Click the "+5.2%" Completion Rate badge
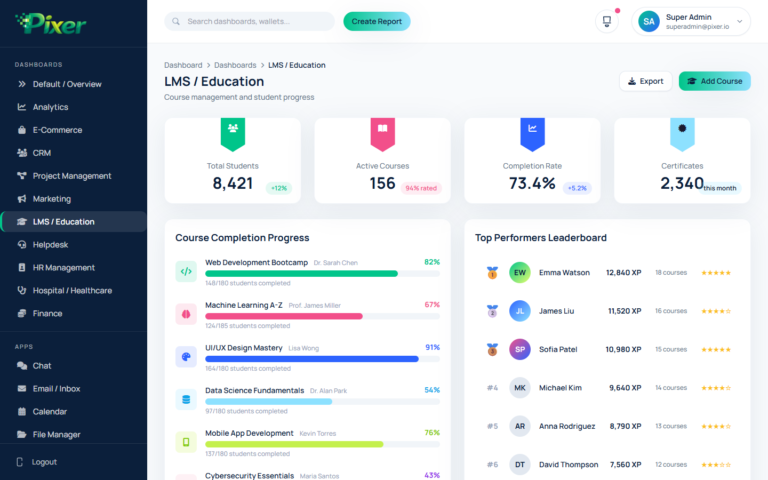Screen dimensions: 768x480 pyautogui.click(x=577, y=188)
